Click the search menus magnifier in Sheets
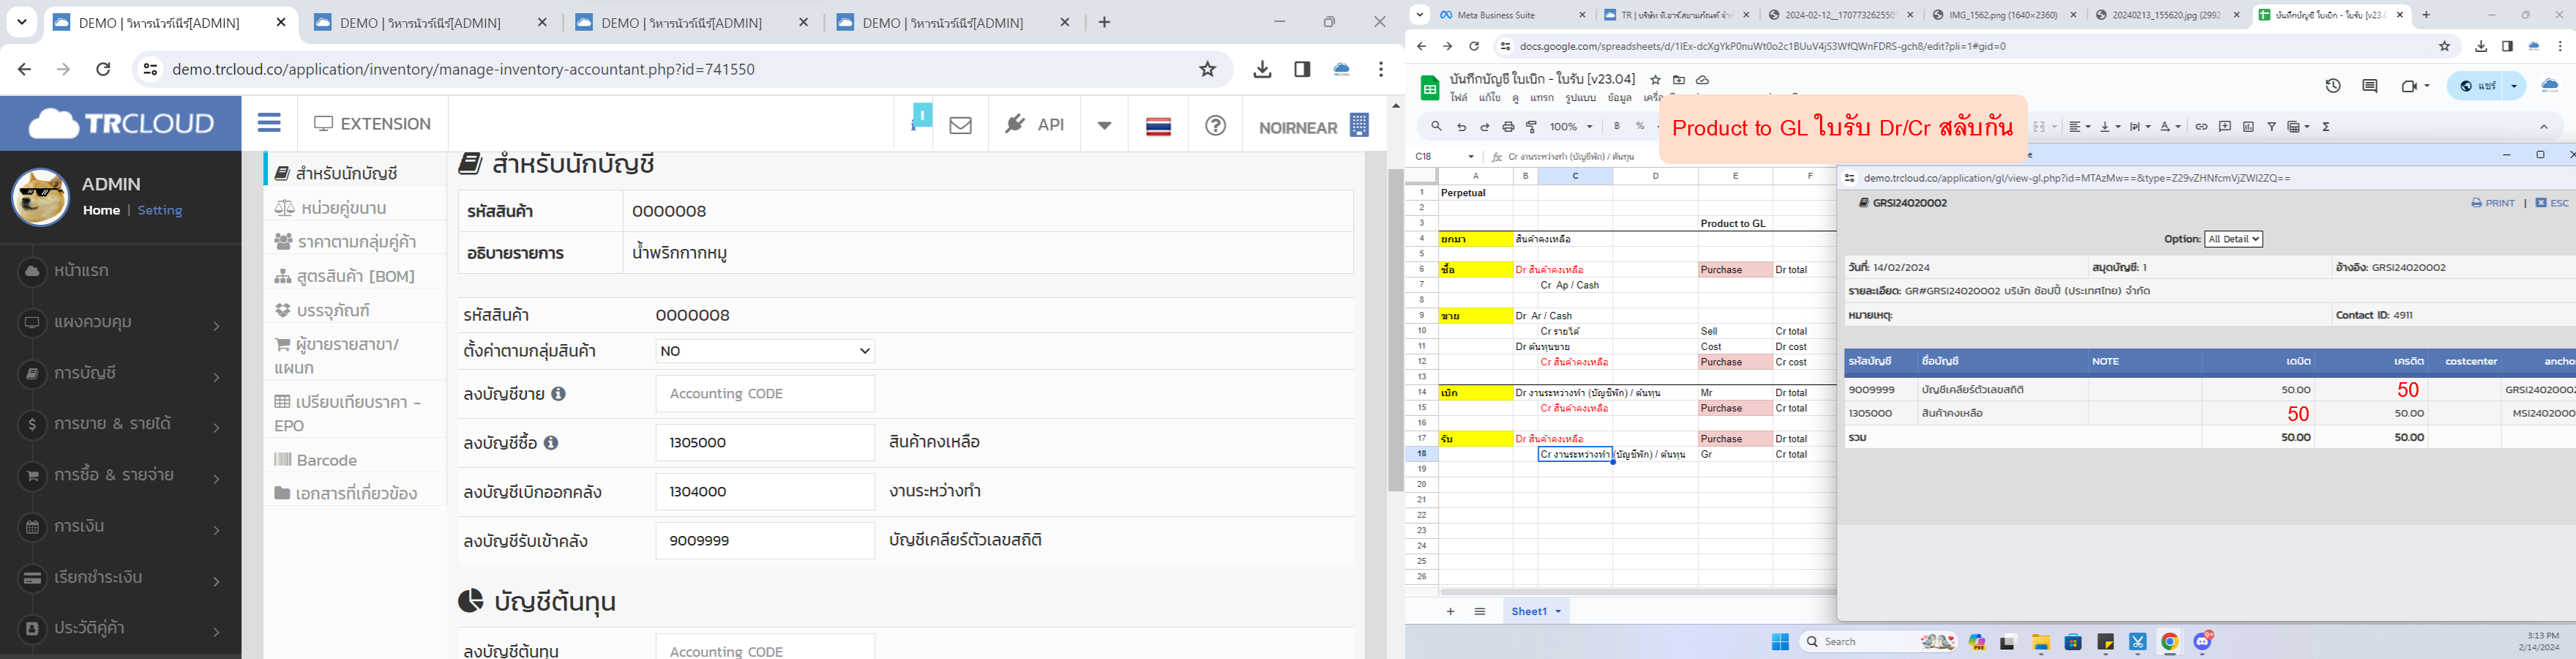Screen dimensions: 2576x659 click(1437, 127)
